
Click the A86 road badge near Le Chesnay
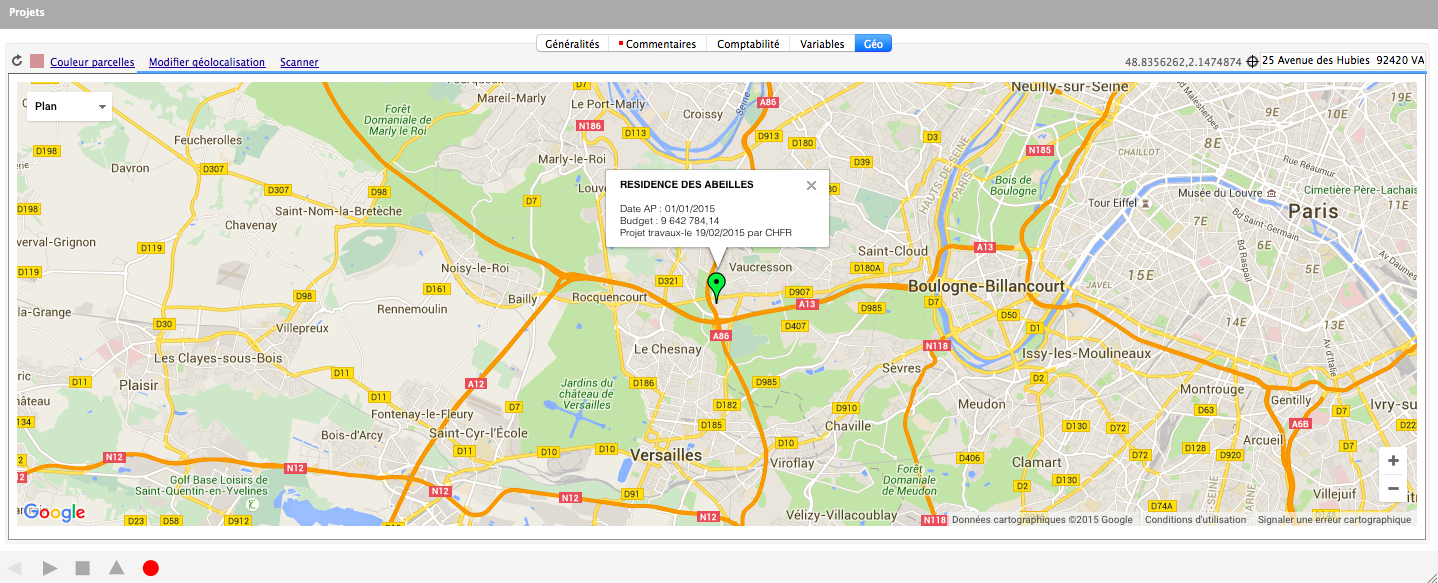pos(721,337)
